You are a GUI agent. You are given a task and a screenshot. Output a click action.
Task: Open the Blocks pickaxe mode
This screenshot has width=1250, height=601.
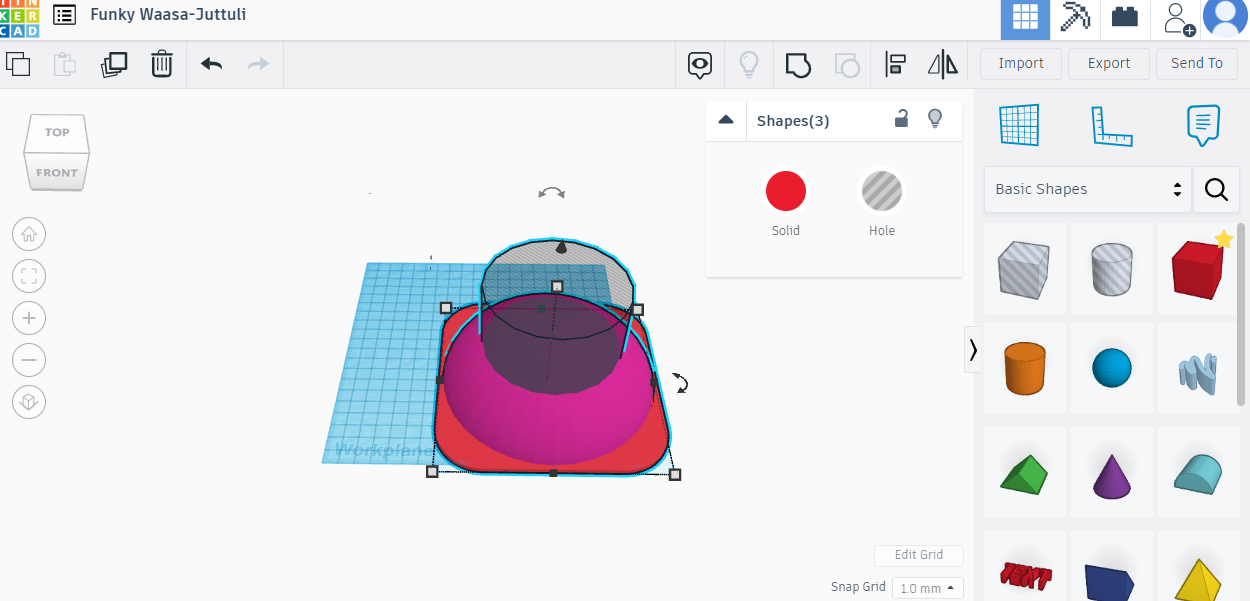pyautogui.click(x=1076, y=19)
